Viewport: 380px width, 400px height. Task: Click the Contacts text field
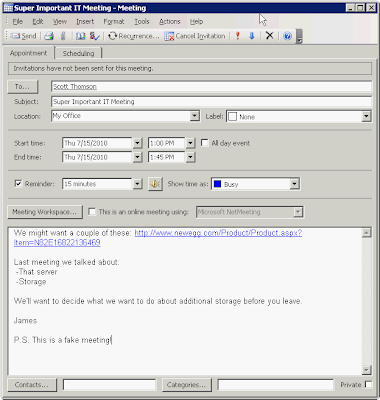point(109,385)
